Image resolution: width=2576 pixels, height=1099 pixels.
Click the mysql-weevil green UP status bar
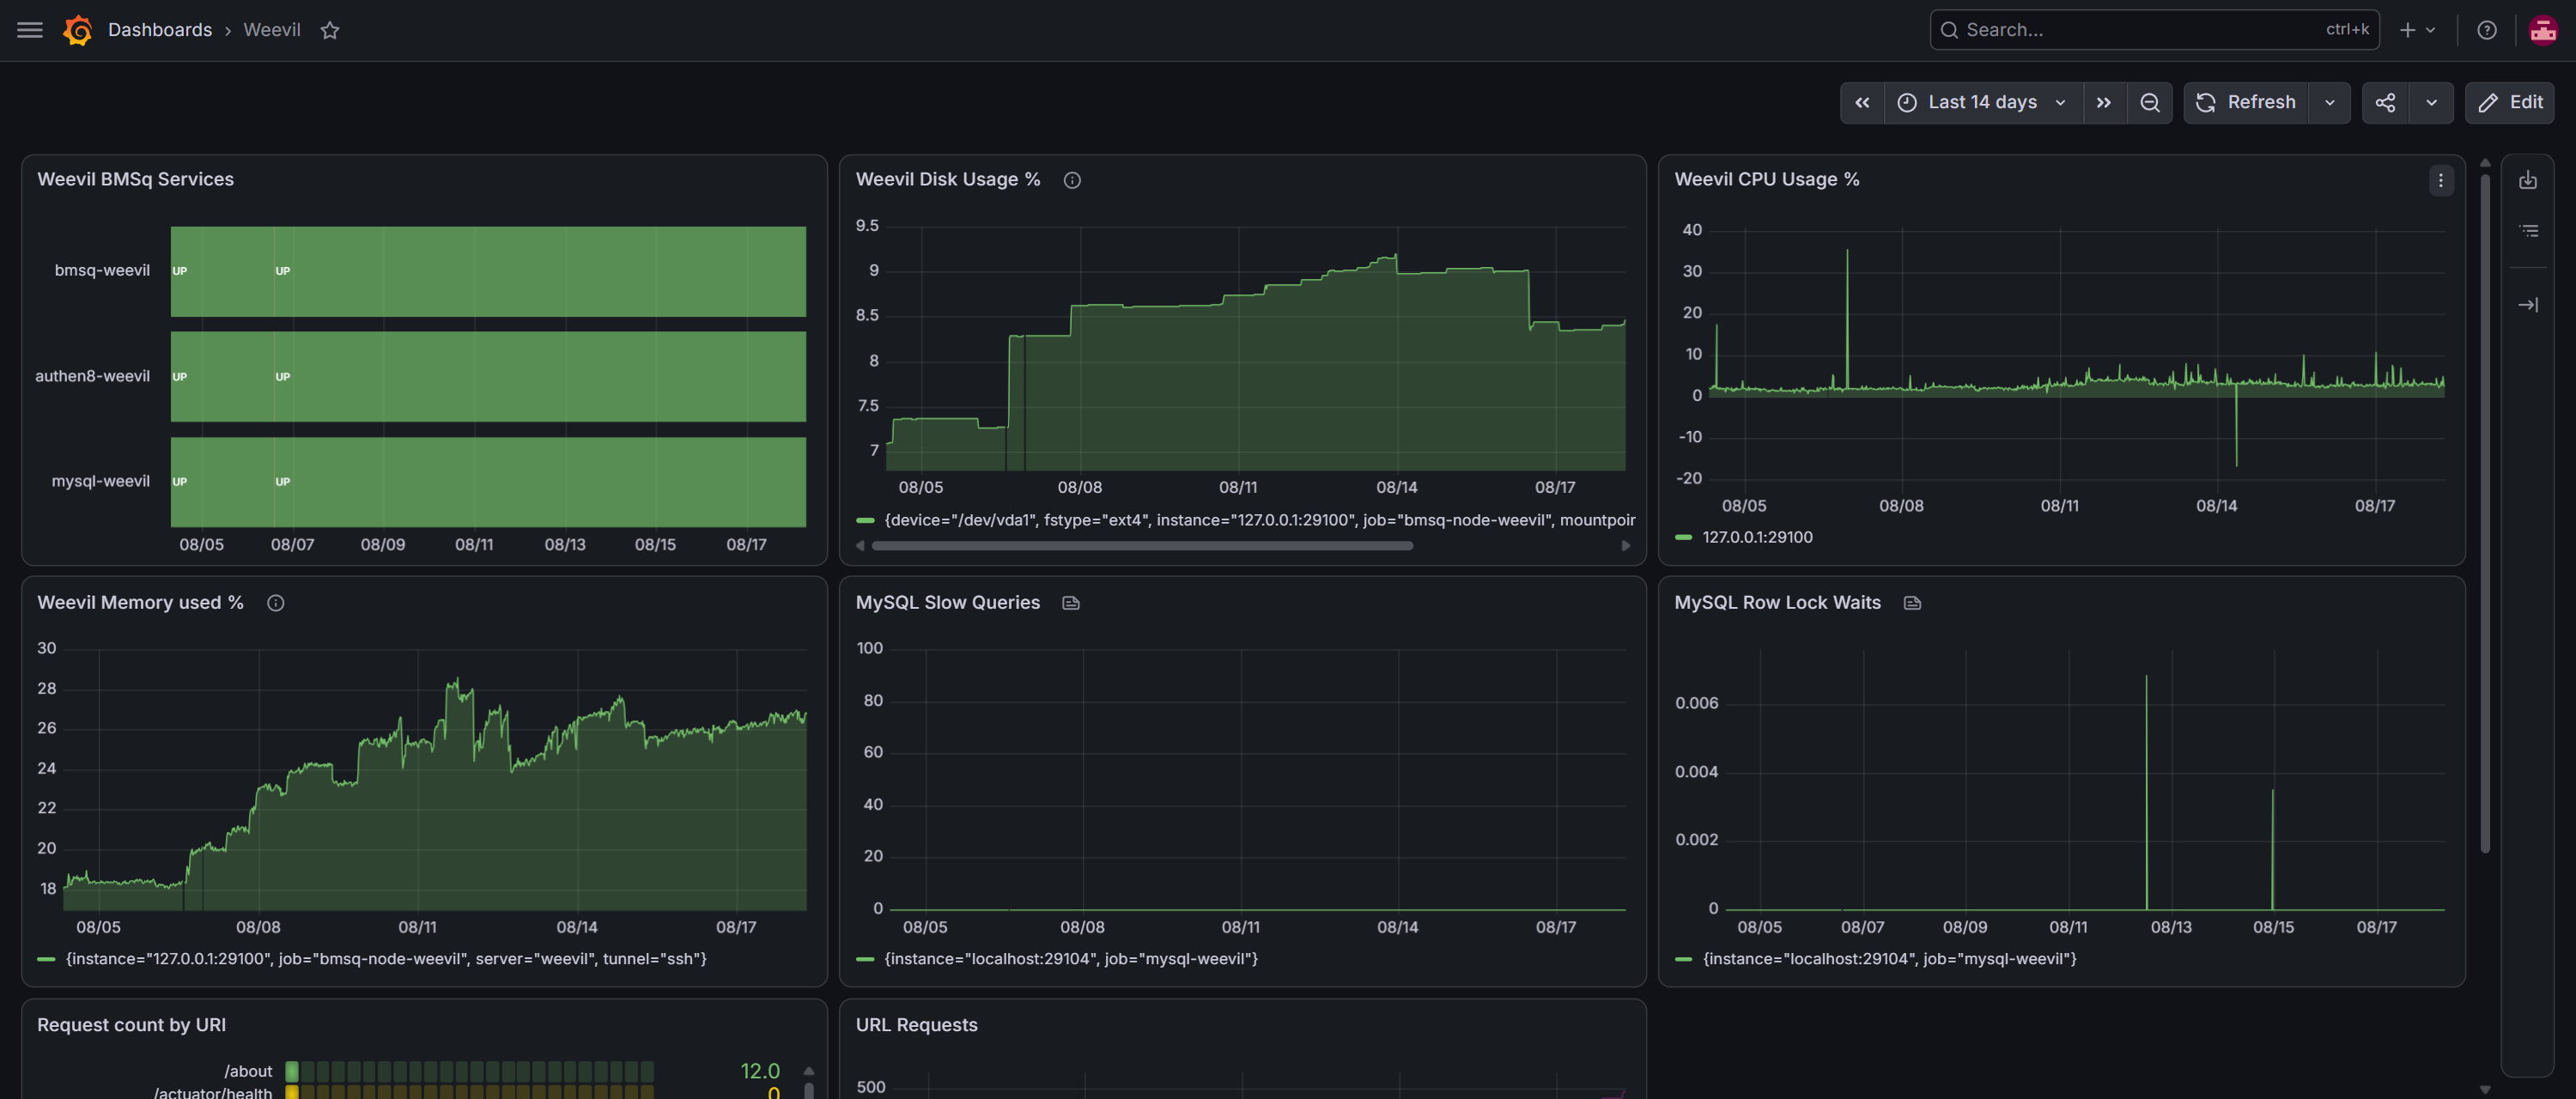coord(488,482)
